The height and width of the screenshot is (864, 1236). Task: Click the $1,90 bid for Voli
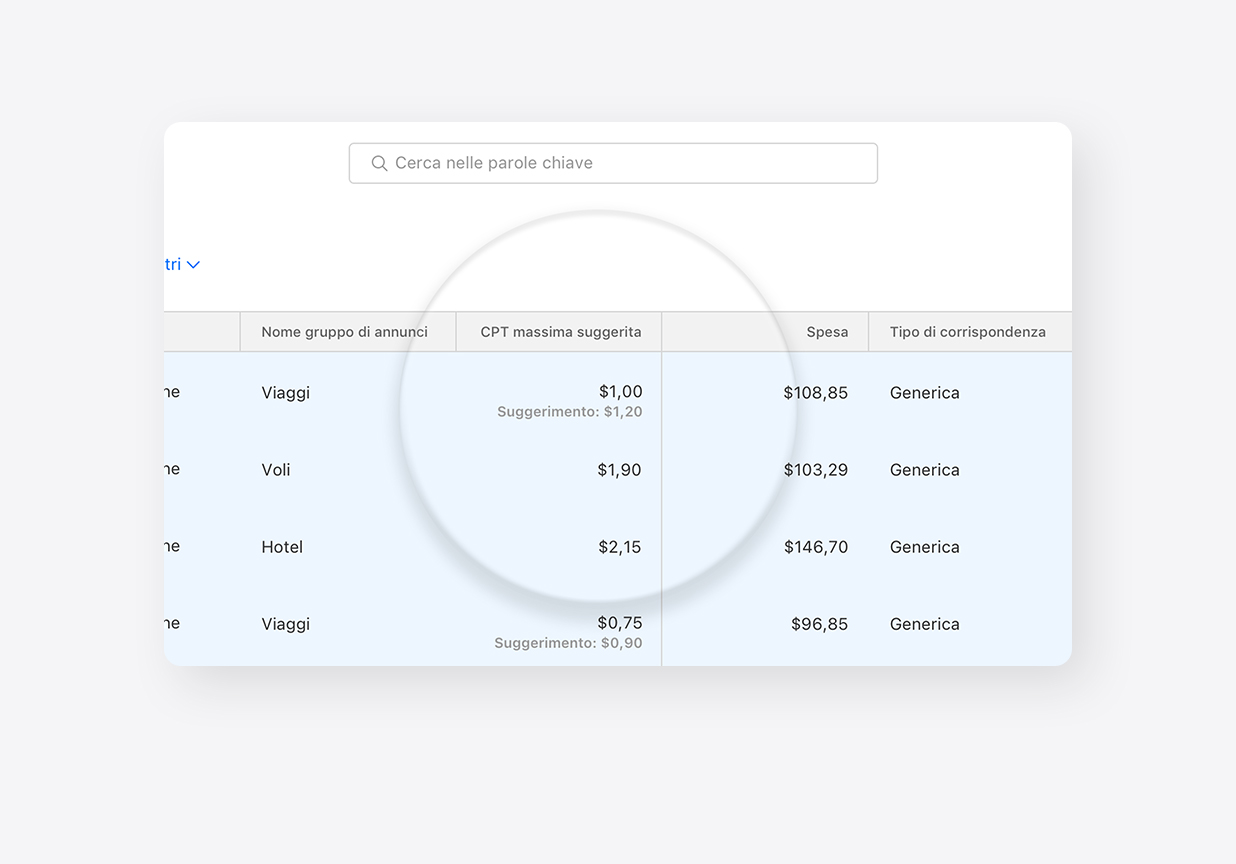click(620, 469)
